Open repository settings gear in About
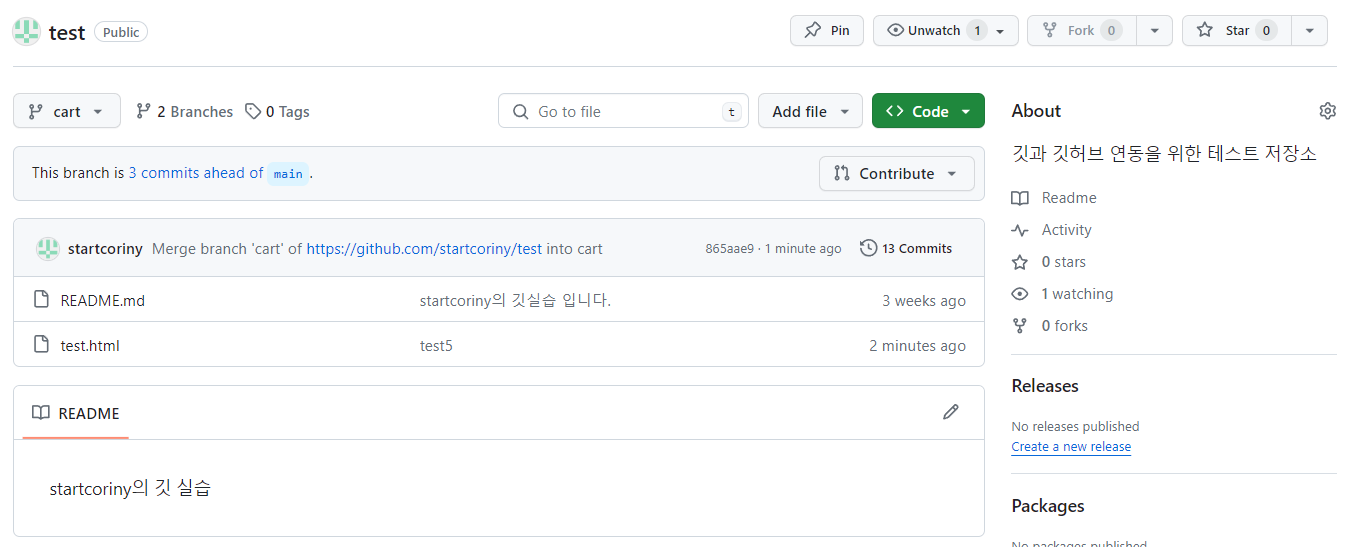The height and width of the screenshot is (547, 1360). [x=1328, y=111]
